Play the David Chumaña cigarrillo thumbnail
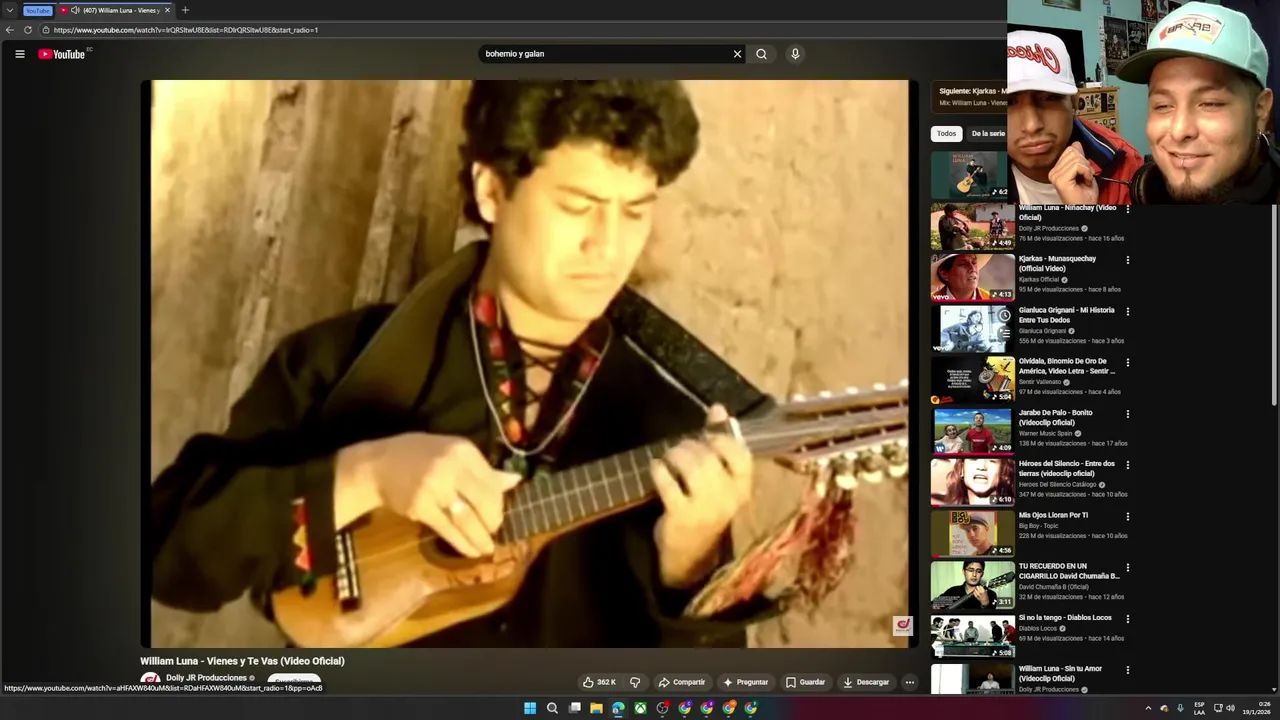The image size is (1280, 720). coord(973,585)
